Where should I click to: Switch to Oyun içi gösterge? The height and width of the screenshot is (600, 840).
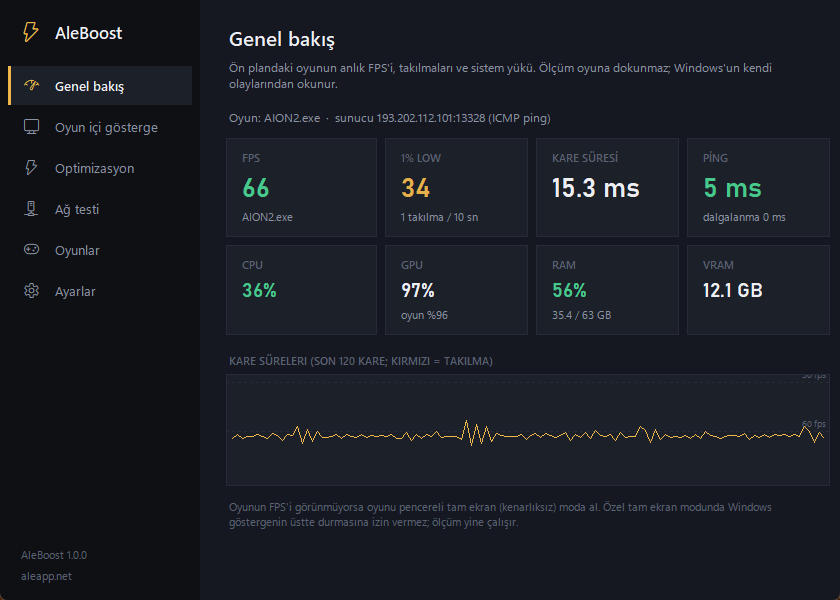coord(100,127)
